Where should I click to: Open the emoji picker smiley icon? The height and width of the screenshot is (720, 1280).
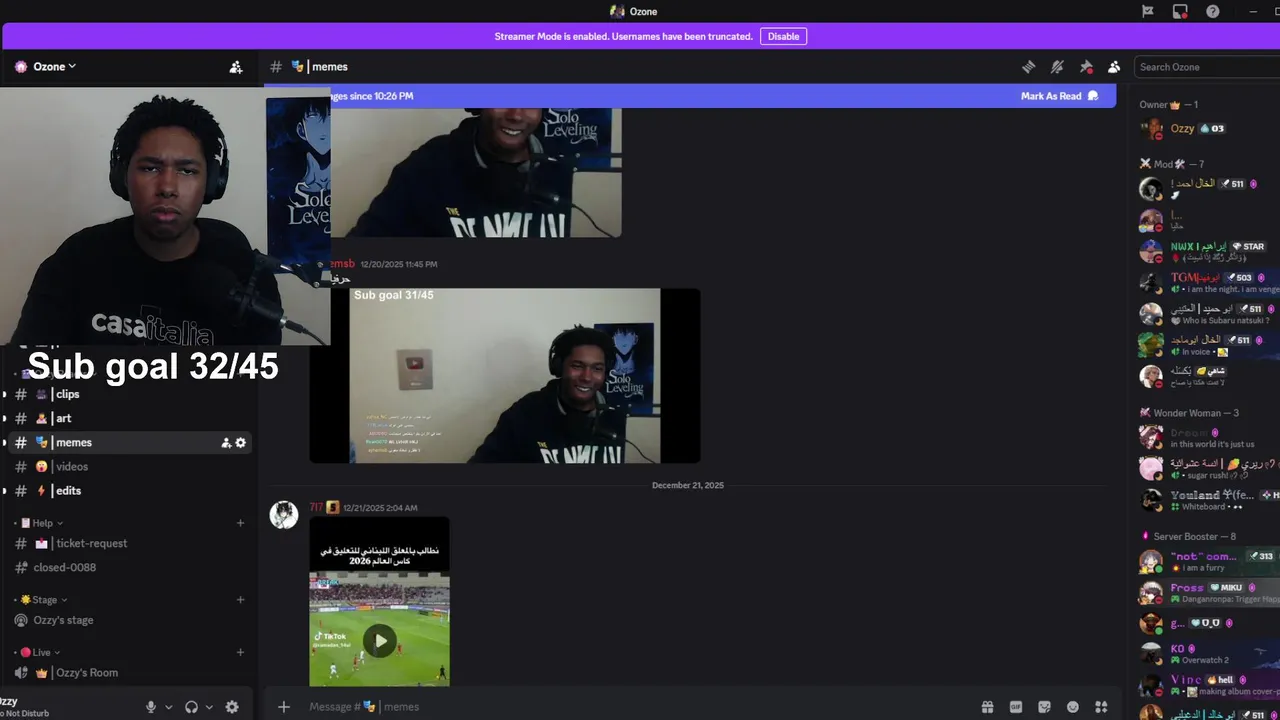point(1073,707)
